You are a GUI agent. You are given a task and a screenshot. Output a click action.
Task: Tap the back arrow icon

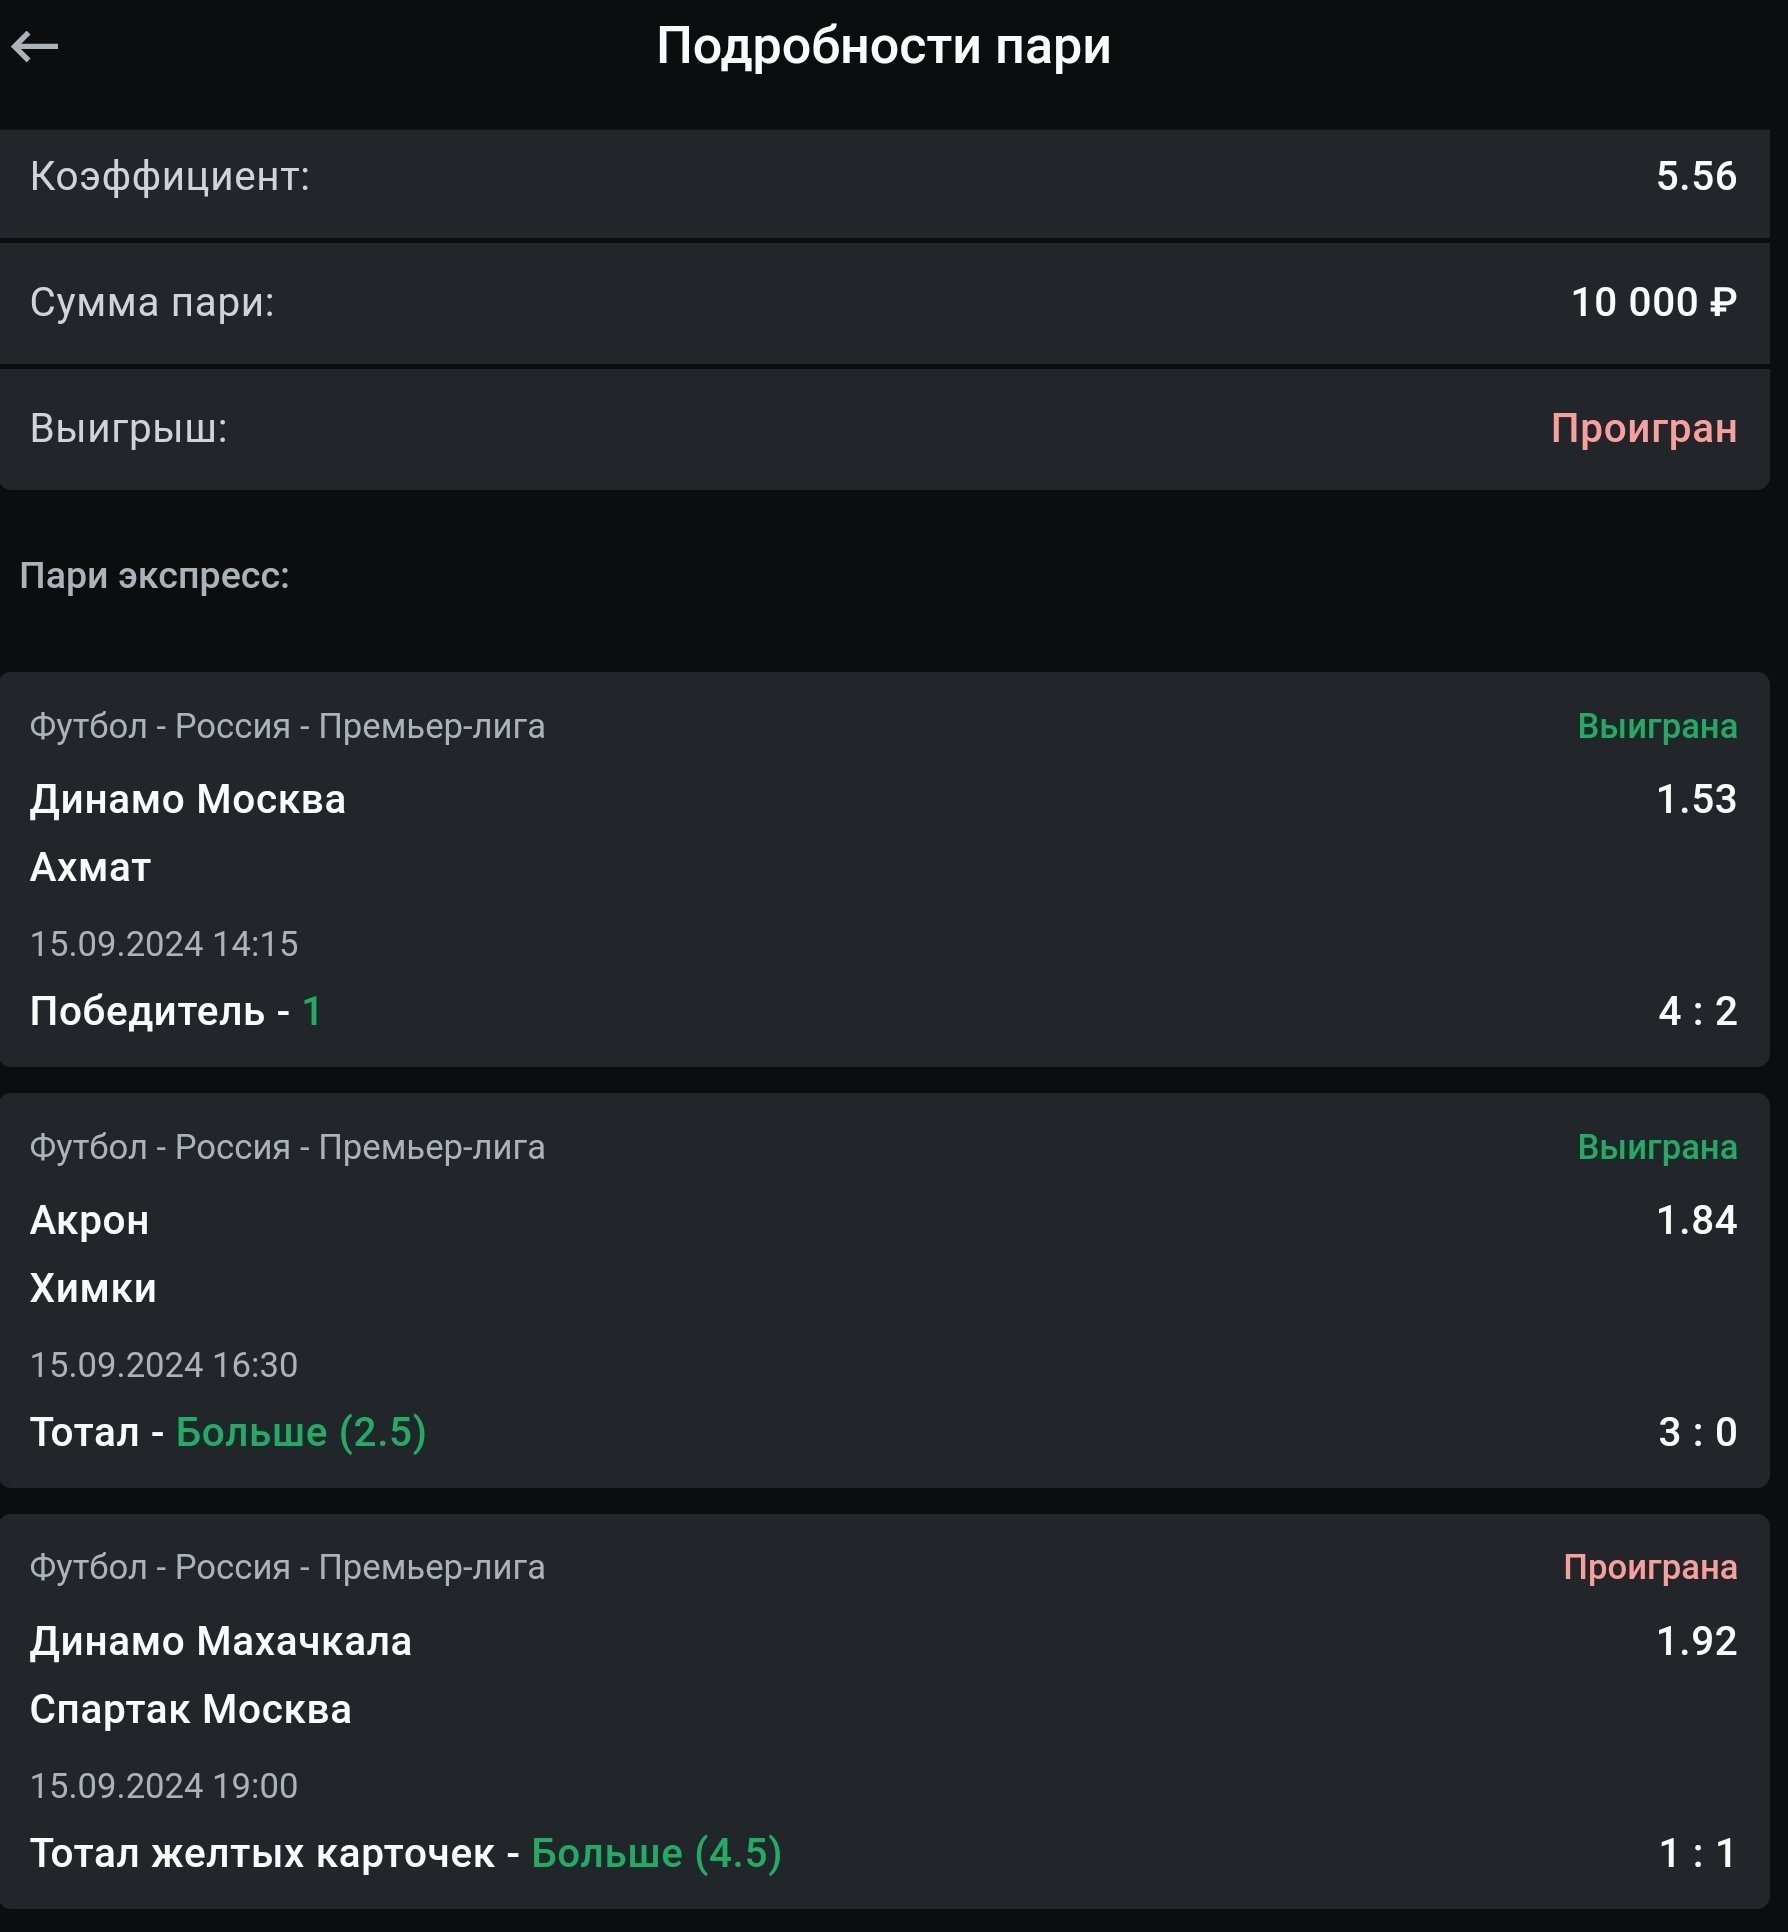point(35,46)
